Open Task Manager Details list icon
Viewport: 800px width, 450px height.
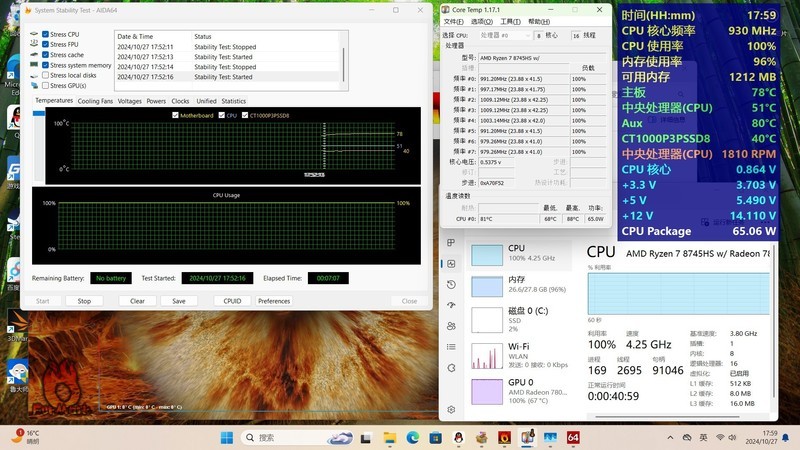tap(451, 347)
